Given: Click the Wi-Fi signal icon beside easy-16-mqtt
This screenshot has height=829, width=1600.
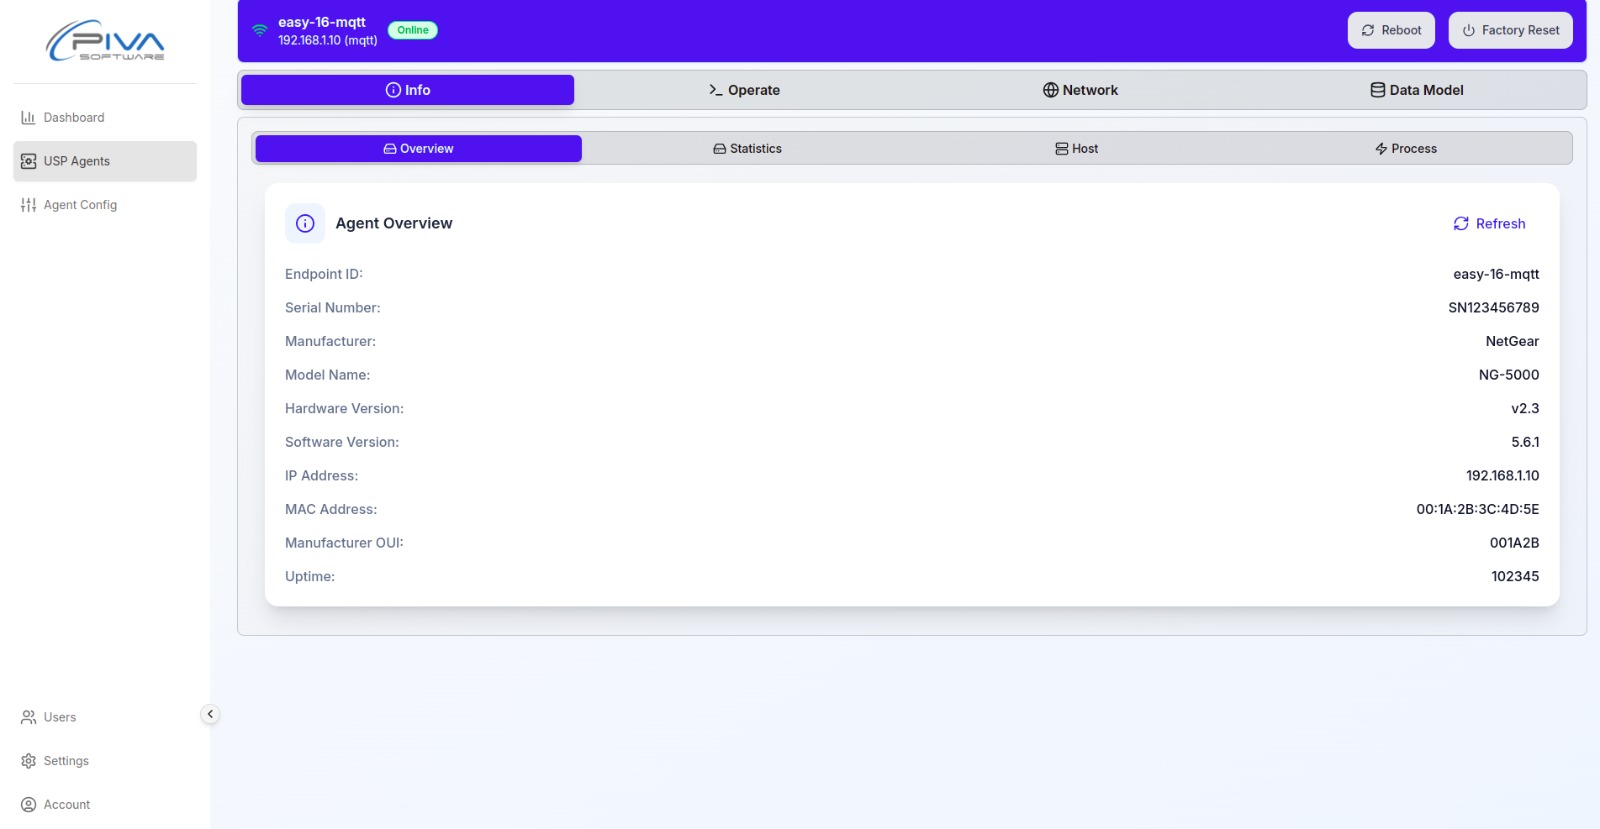Looking at the screenshot, I should [x=259, y=30].
